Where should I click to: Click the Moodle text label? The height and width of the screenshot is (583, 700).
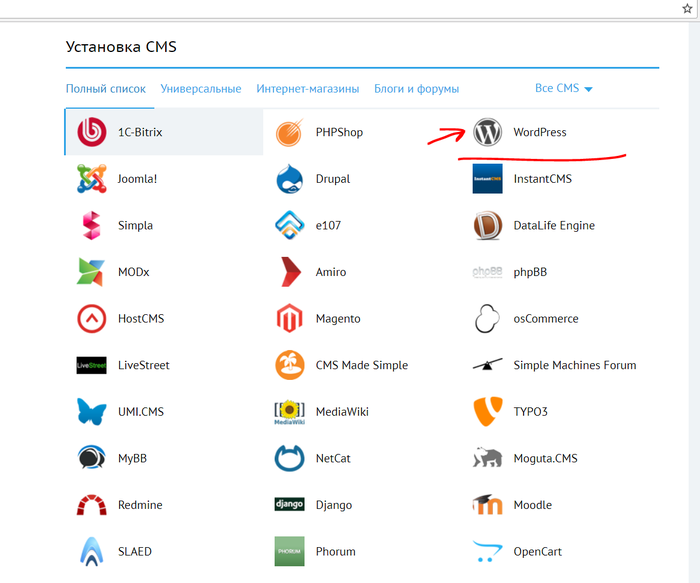pos(533,505)
